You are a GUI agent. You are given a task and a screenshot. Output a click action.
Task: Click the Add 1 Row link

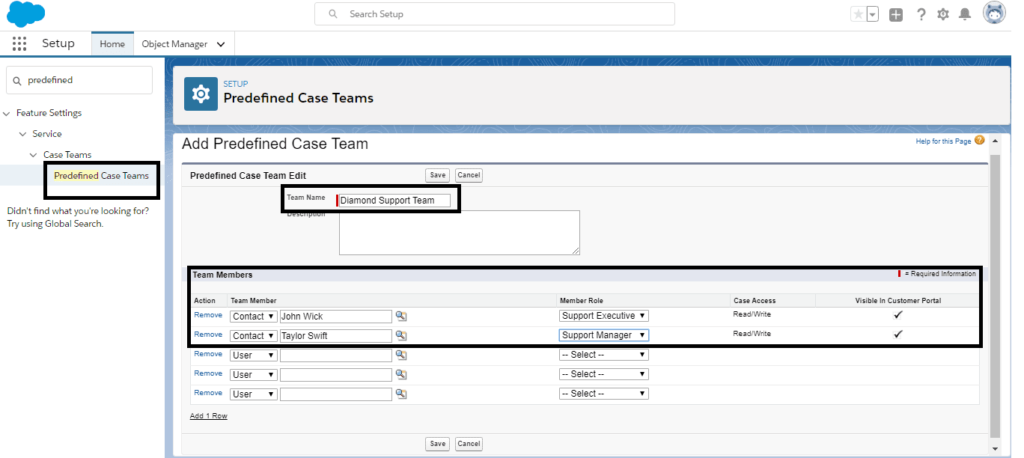click(208, 416)
